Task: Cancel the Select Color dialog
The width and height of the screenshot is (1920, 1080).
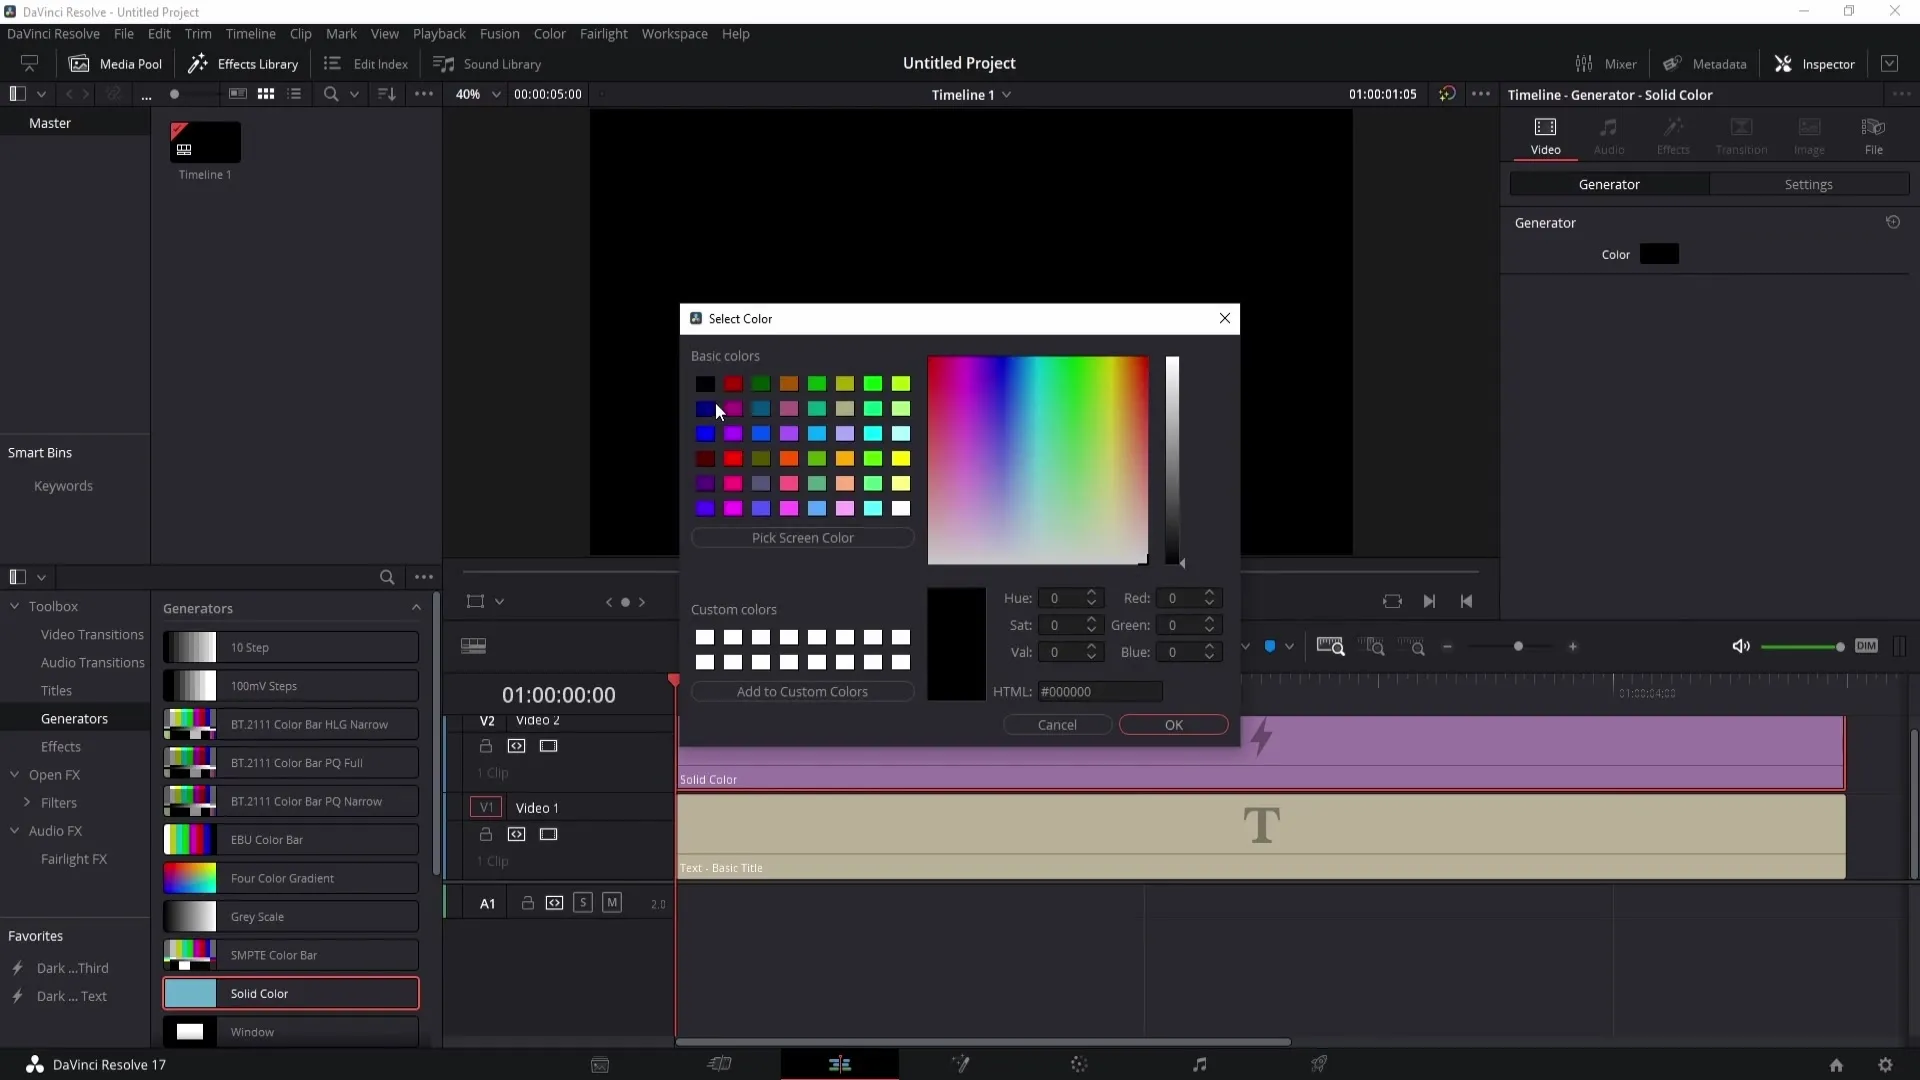Action: point(1057,725)
